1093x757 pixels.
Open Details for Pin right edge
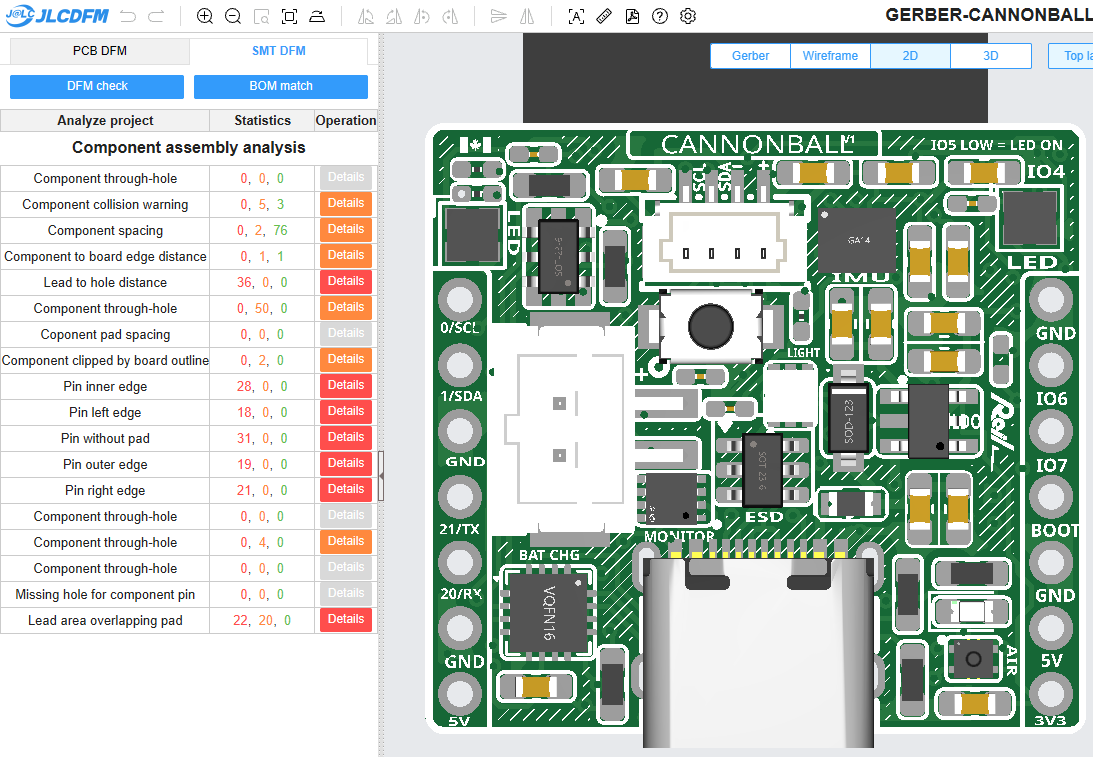click(346, 490)
